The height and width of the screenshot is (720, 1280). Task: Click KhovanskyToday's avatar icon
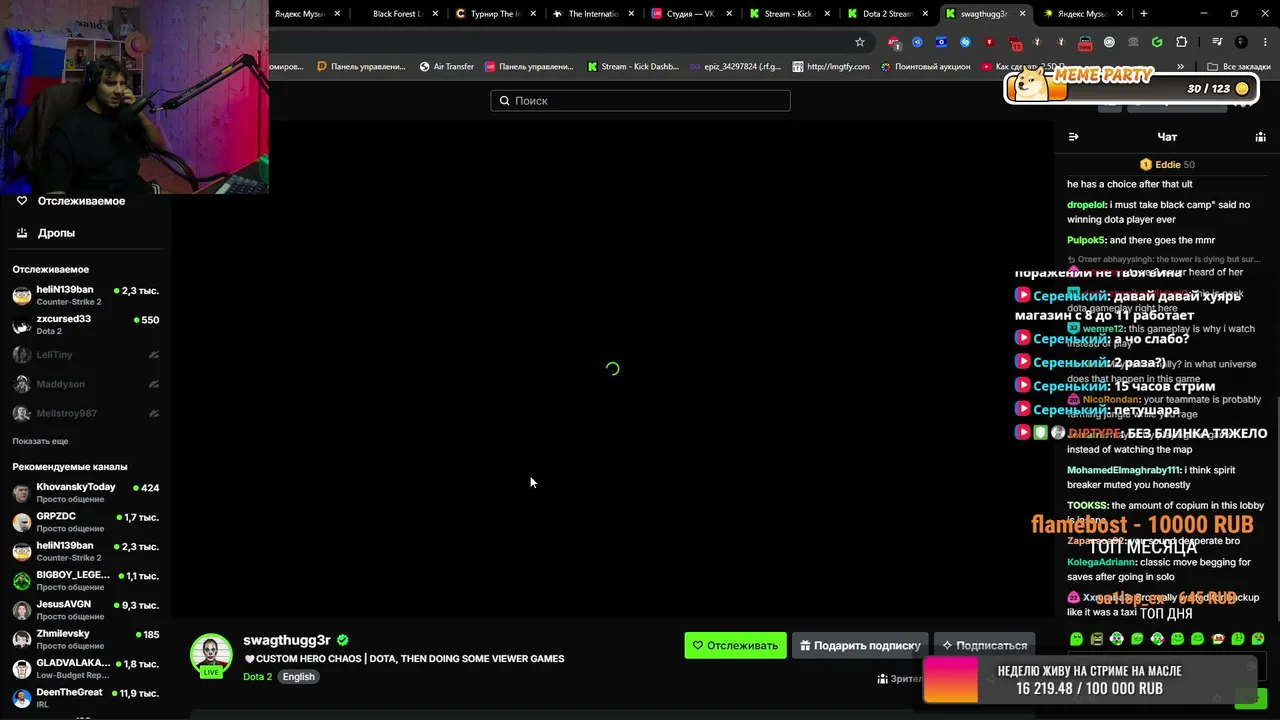click(x=21, y=493)
